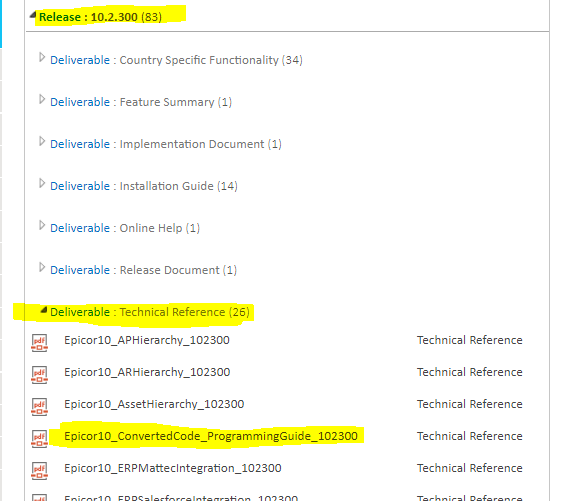
Task: Click 'Technical Reference' cell in ARHierarchy row
Action: click(470, 372)
